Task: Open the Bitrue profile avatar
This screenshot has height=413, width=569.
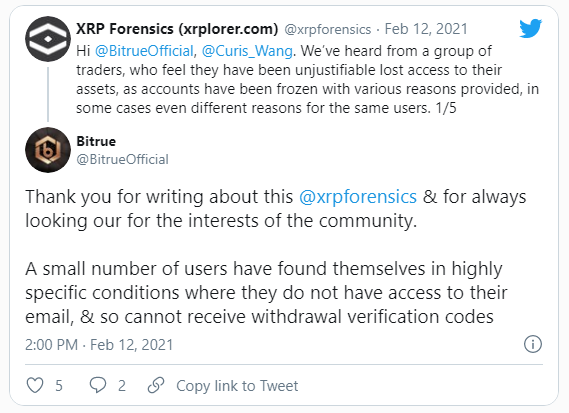Action: coord(48,150)
